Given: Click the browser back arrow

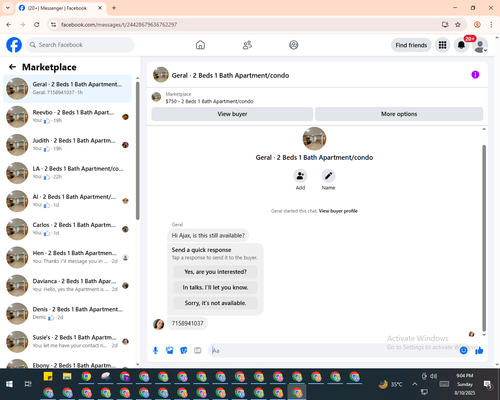Looking at the screenshot, I should pos(9,25).
